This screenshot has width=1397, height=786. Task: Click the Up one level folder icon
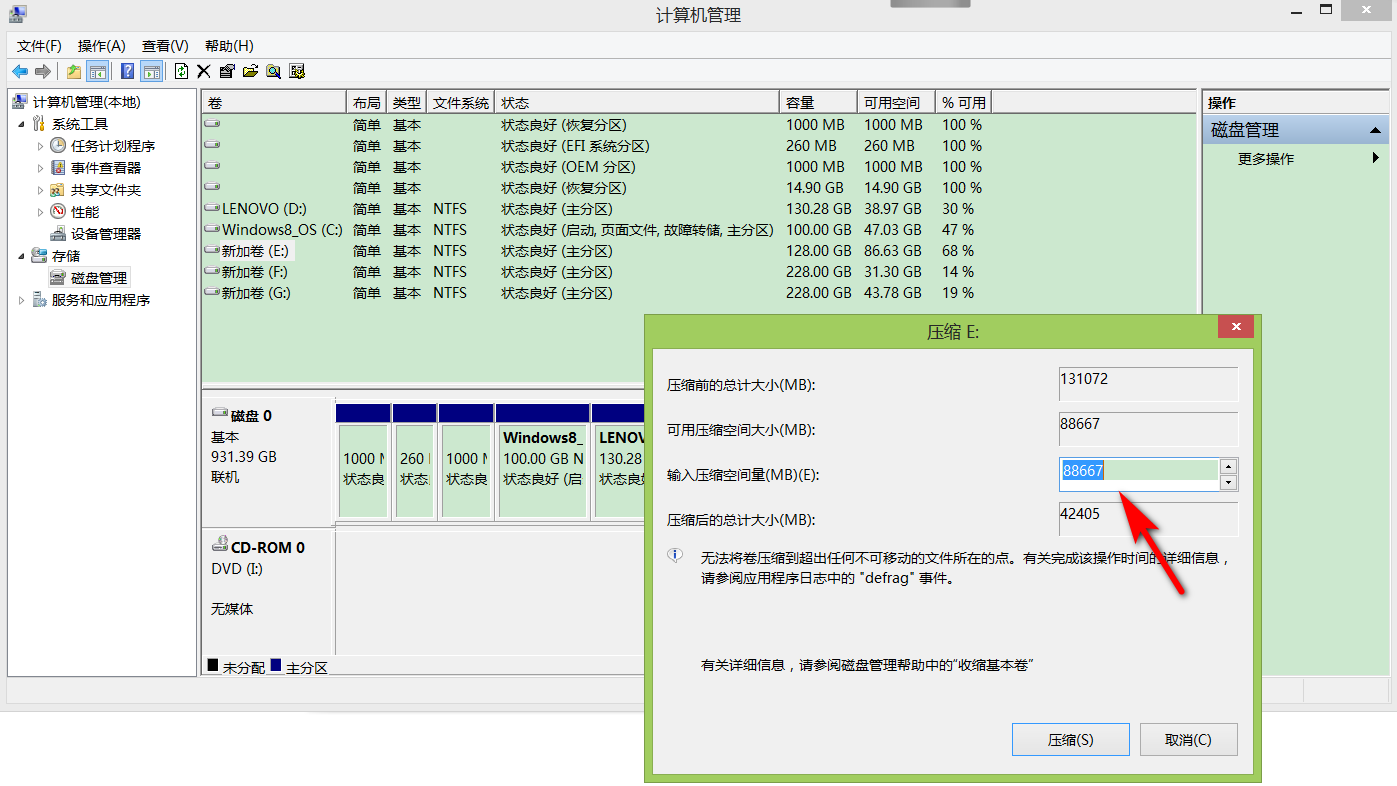pos(74,71)
